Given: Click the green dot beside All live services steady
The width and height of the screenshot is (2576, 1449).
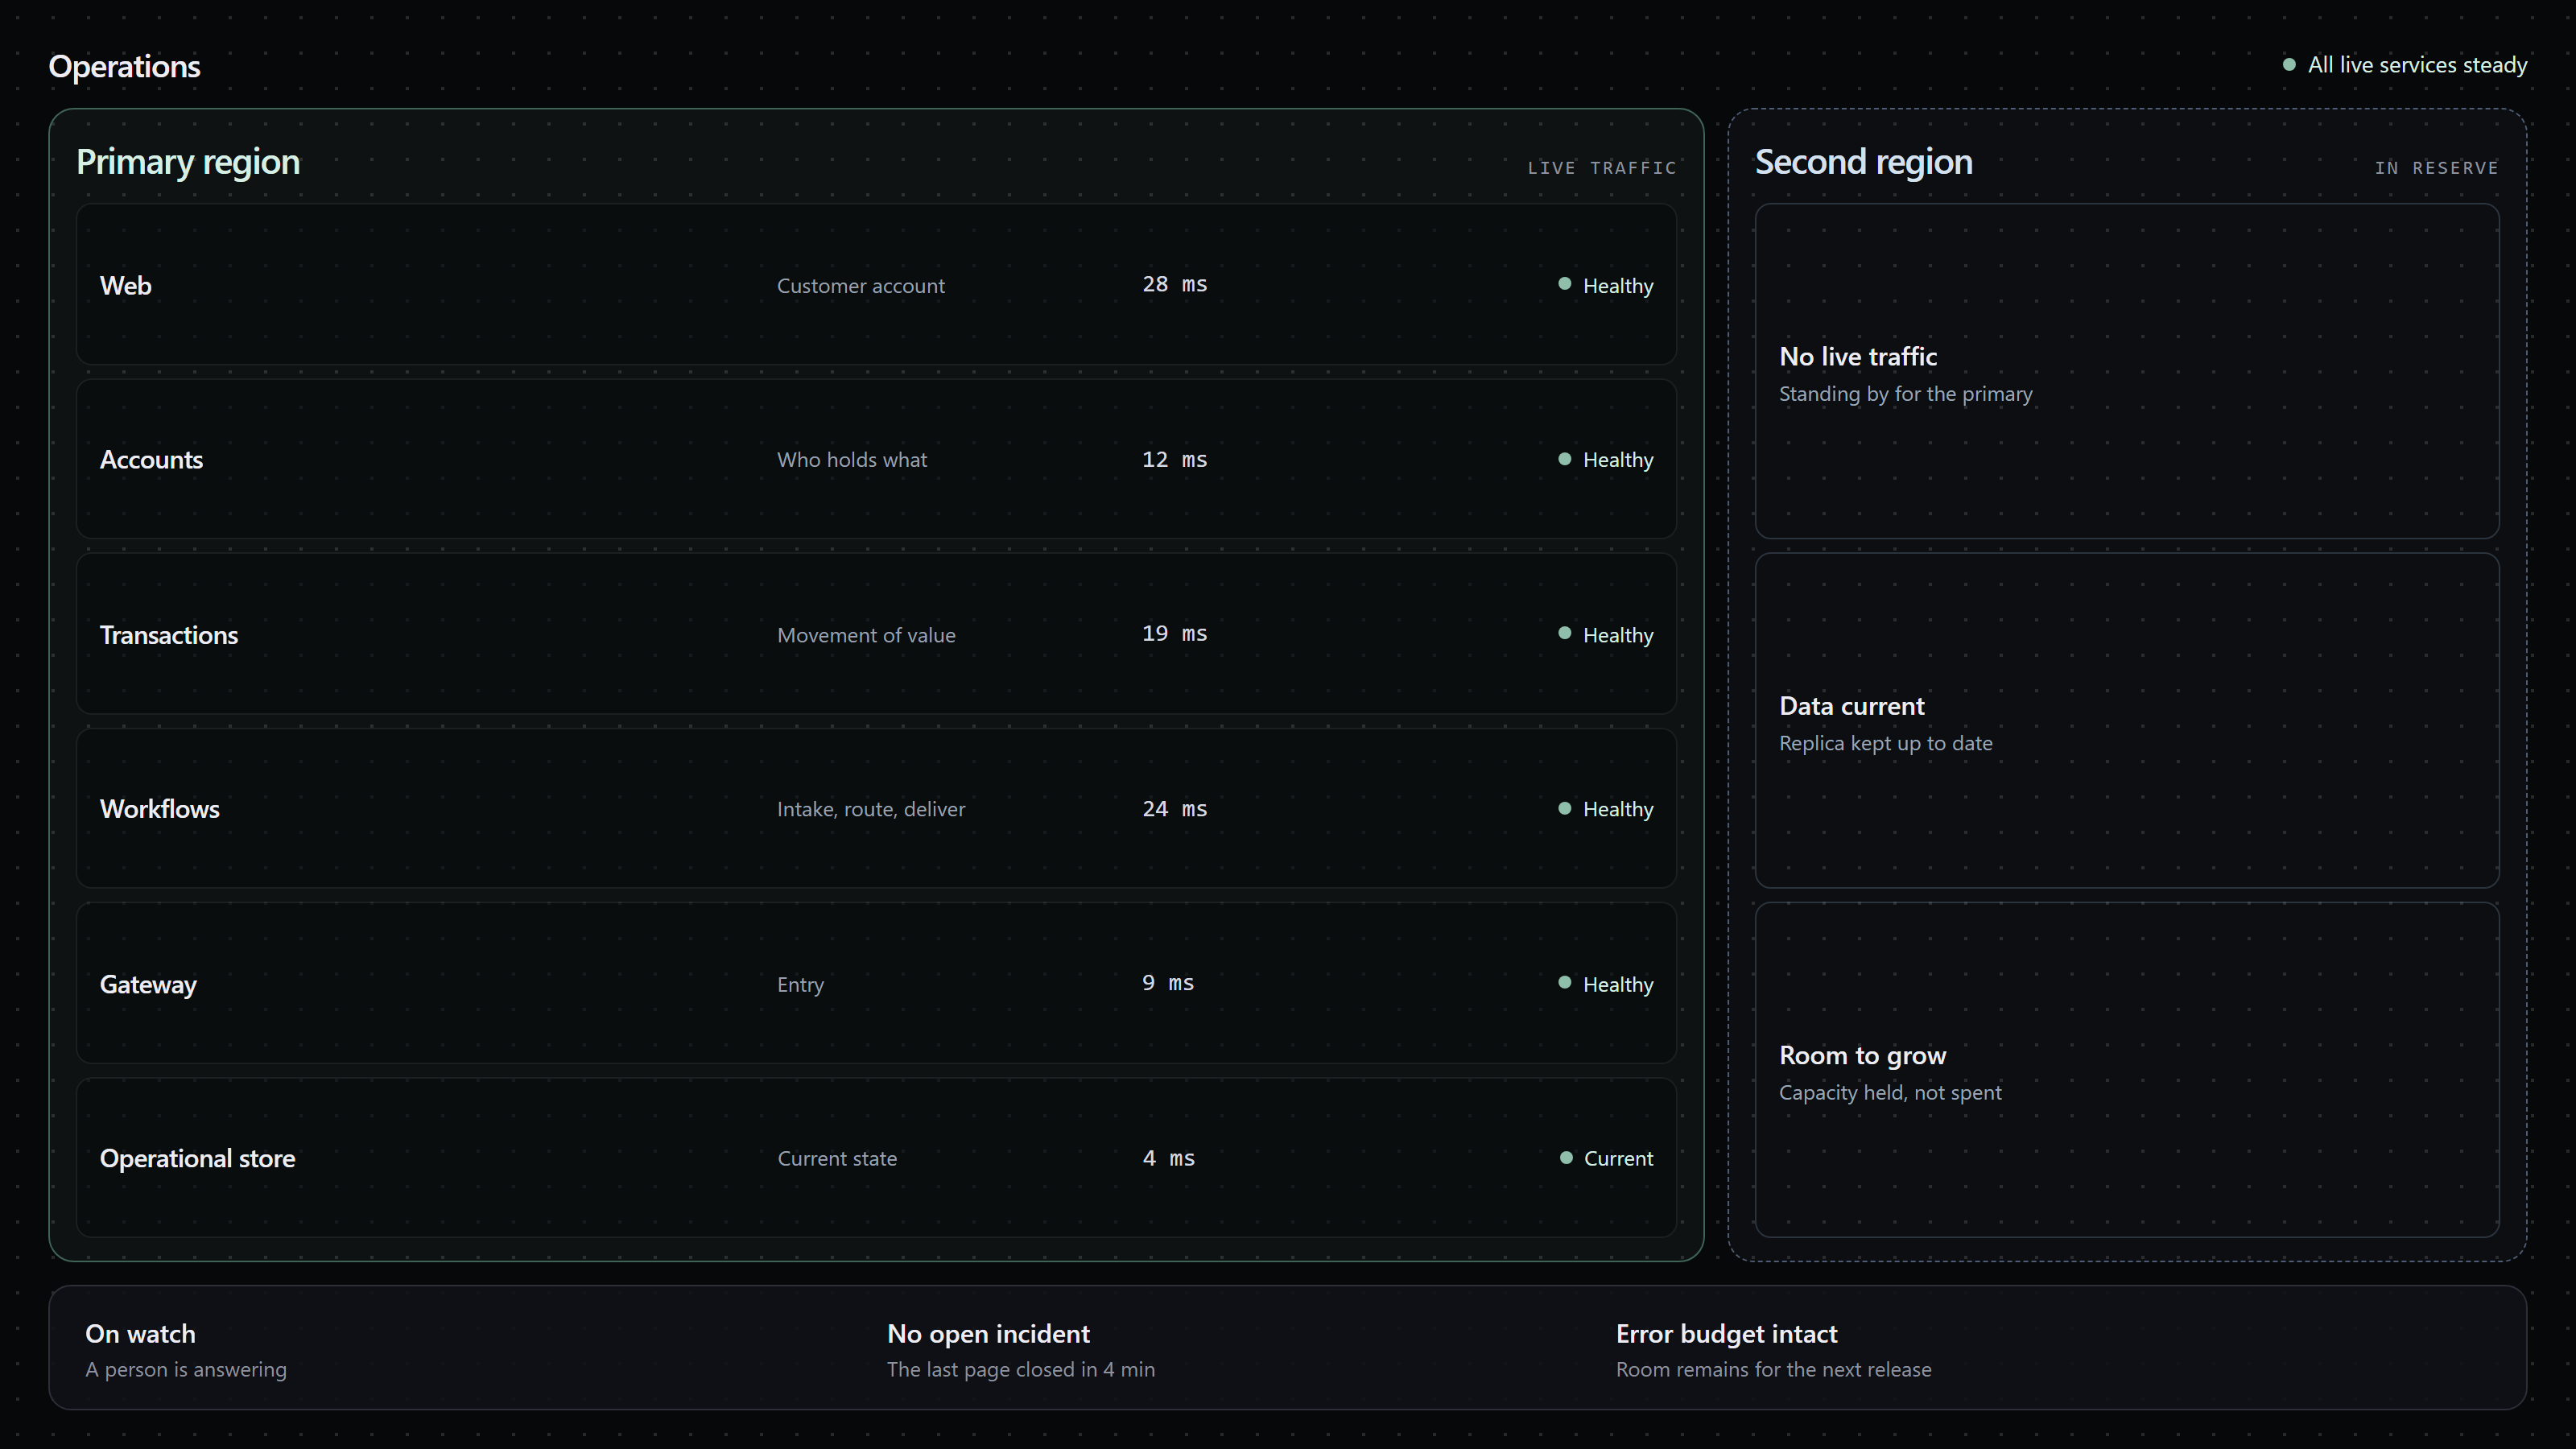Looking at the screenshot, I should tap(2288, 65).
